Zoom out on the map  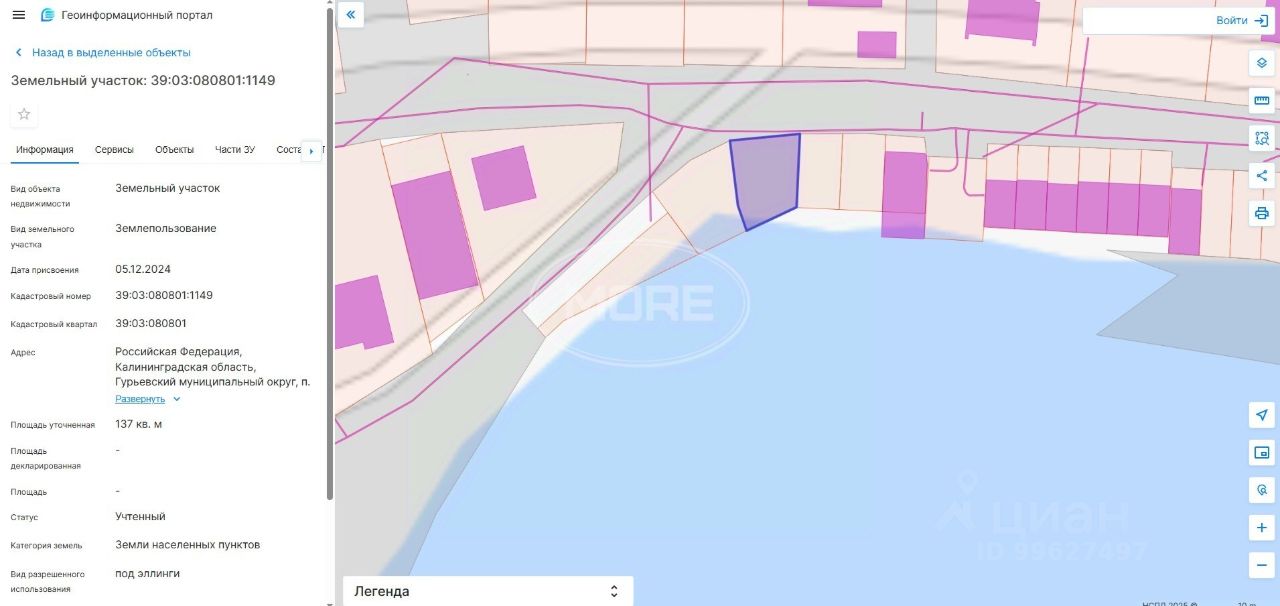click(1262, 565)
